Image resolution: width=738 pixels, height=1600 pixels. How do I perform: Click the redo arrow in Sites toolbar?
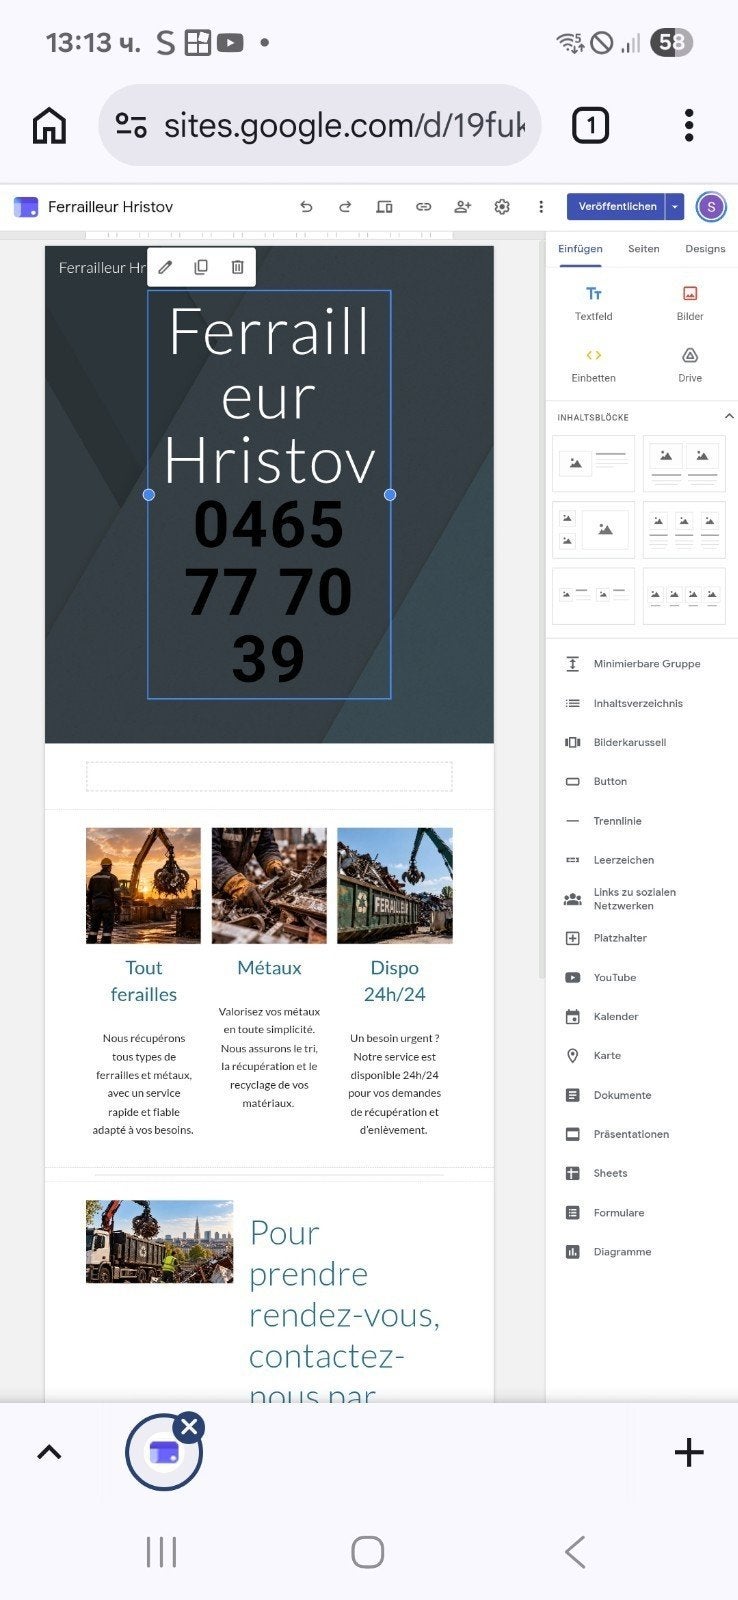click(x=345, y=207)
